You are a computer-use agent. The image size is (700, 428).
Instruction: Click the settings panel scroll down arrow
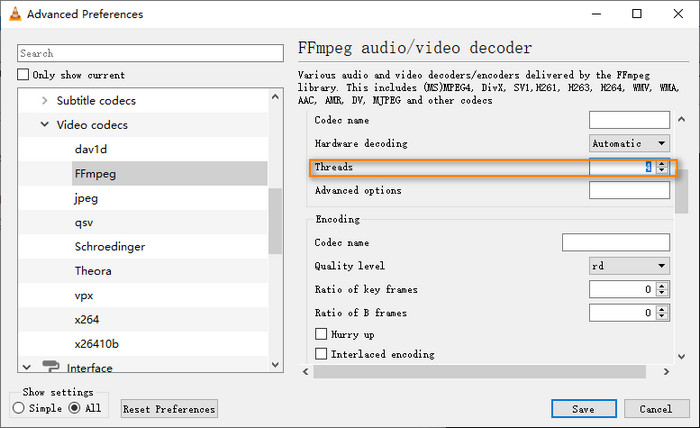(x=681, y=356)
